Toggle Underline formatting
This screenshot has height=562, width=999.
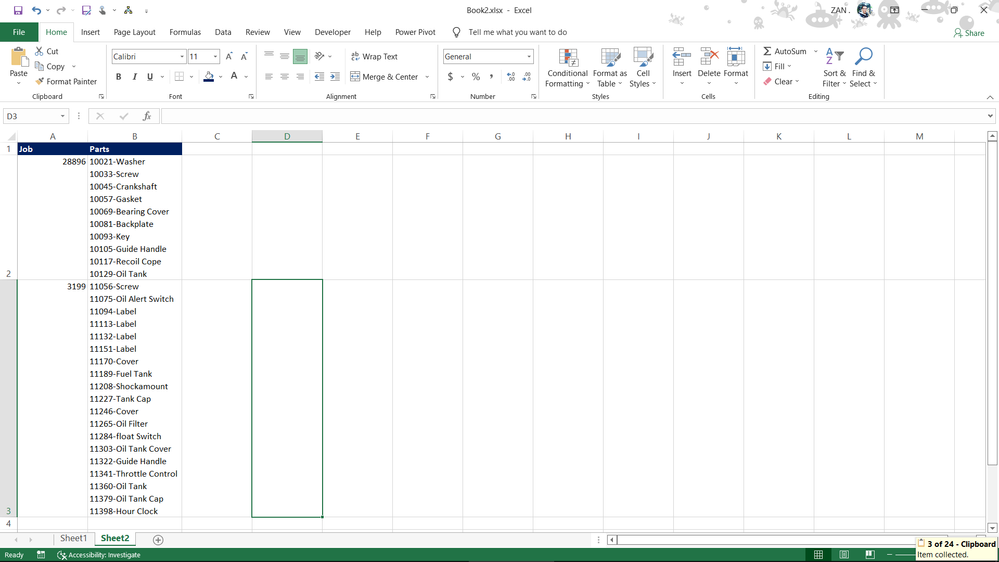[x=150, y=76]
